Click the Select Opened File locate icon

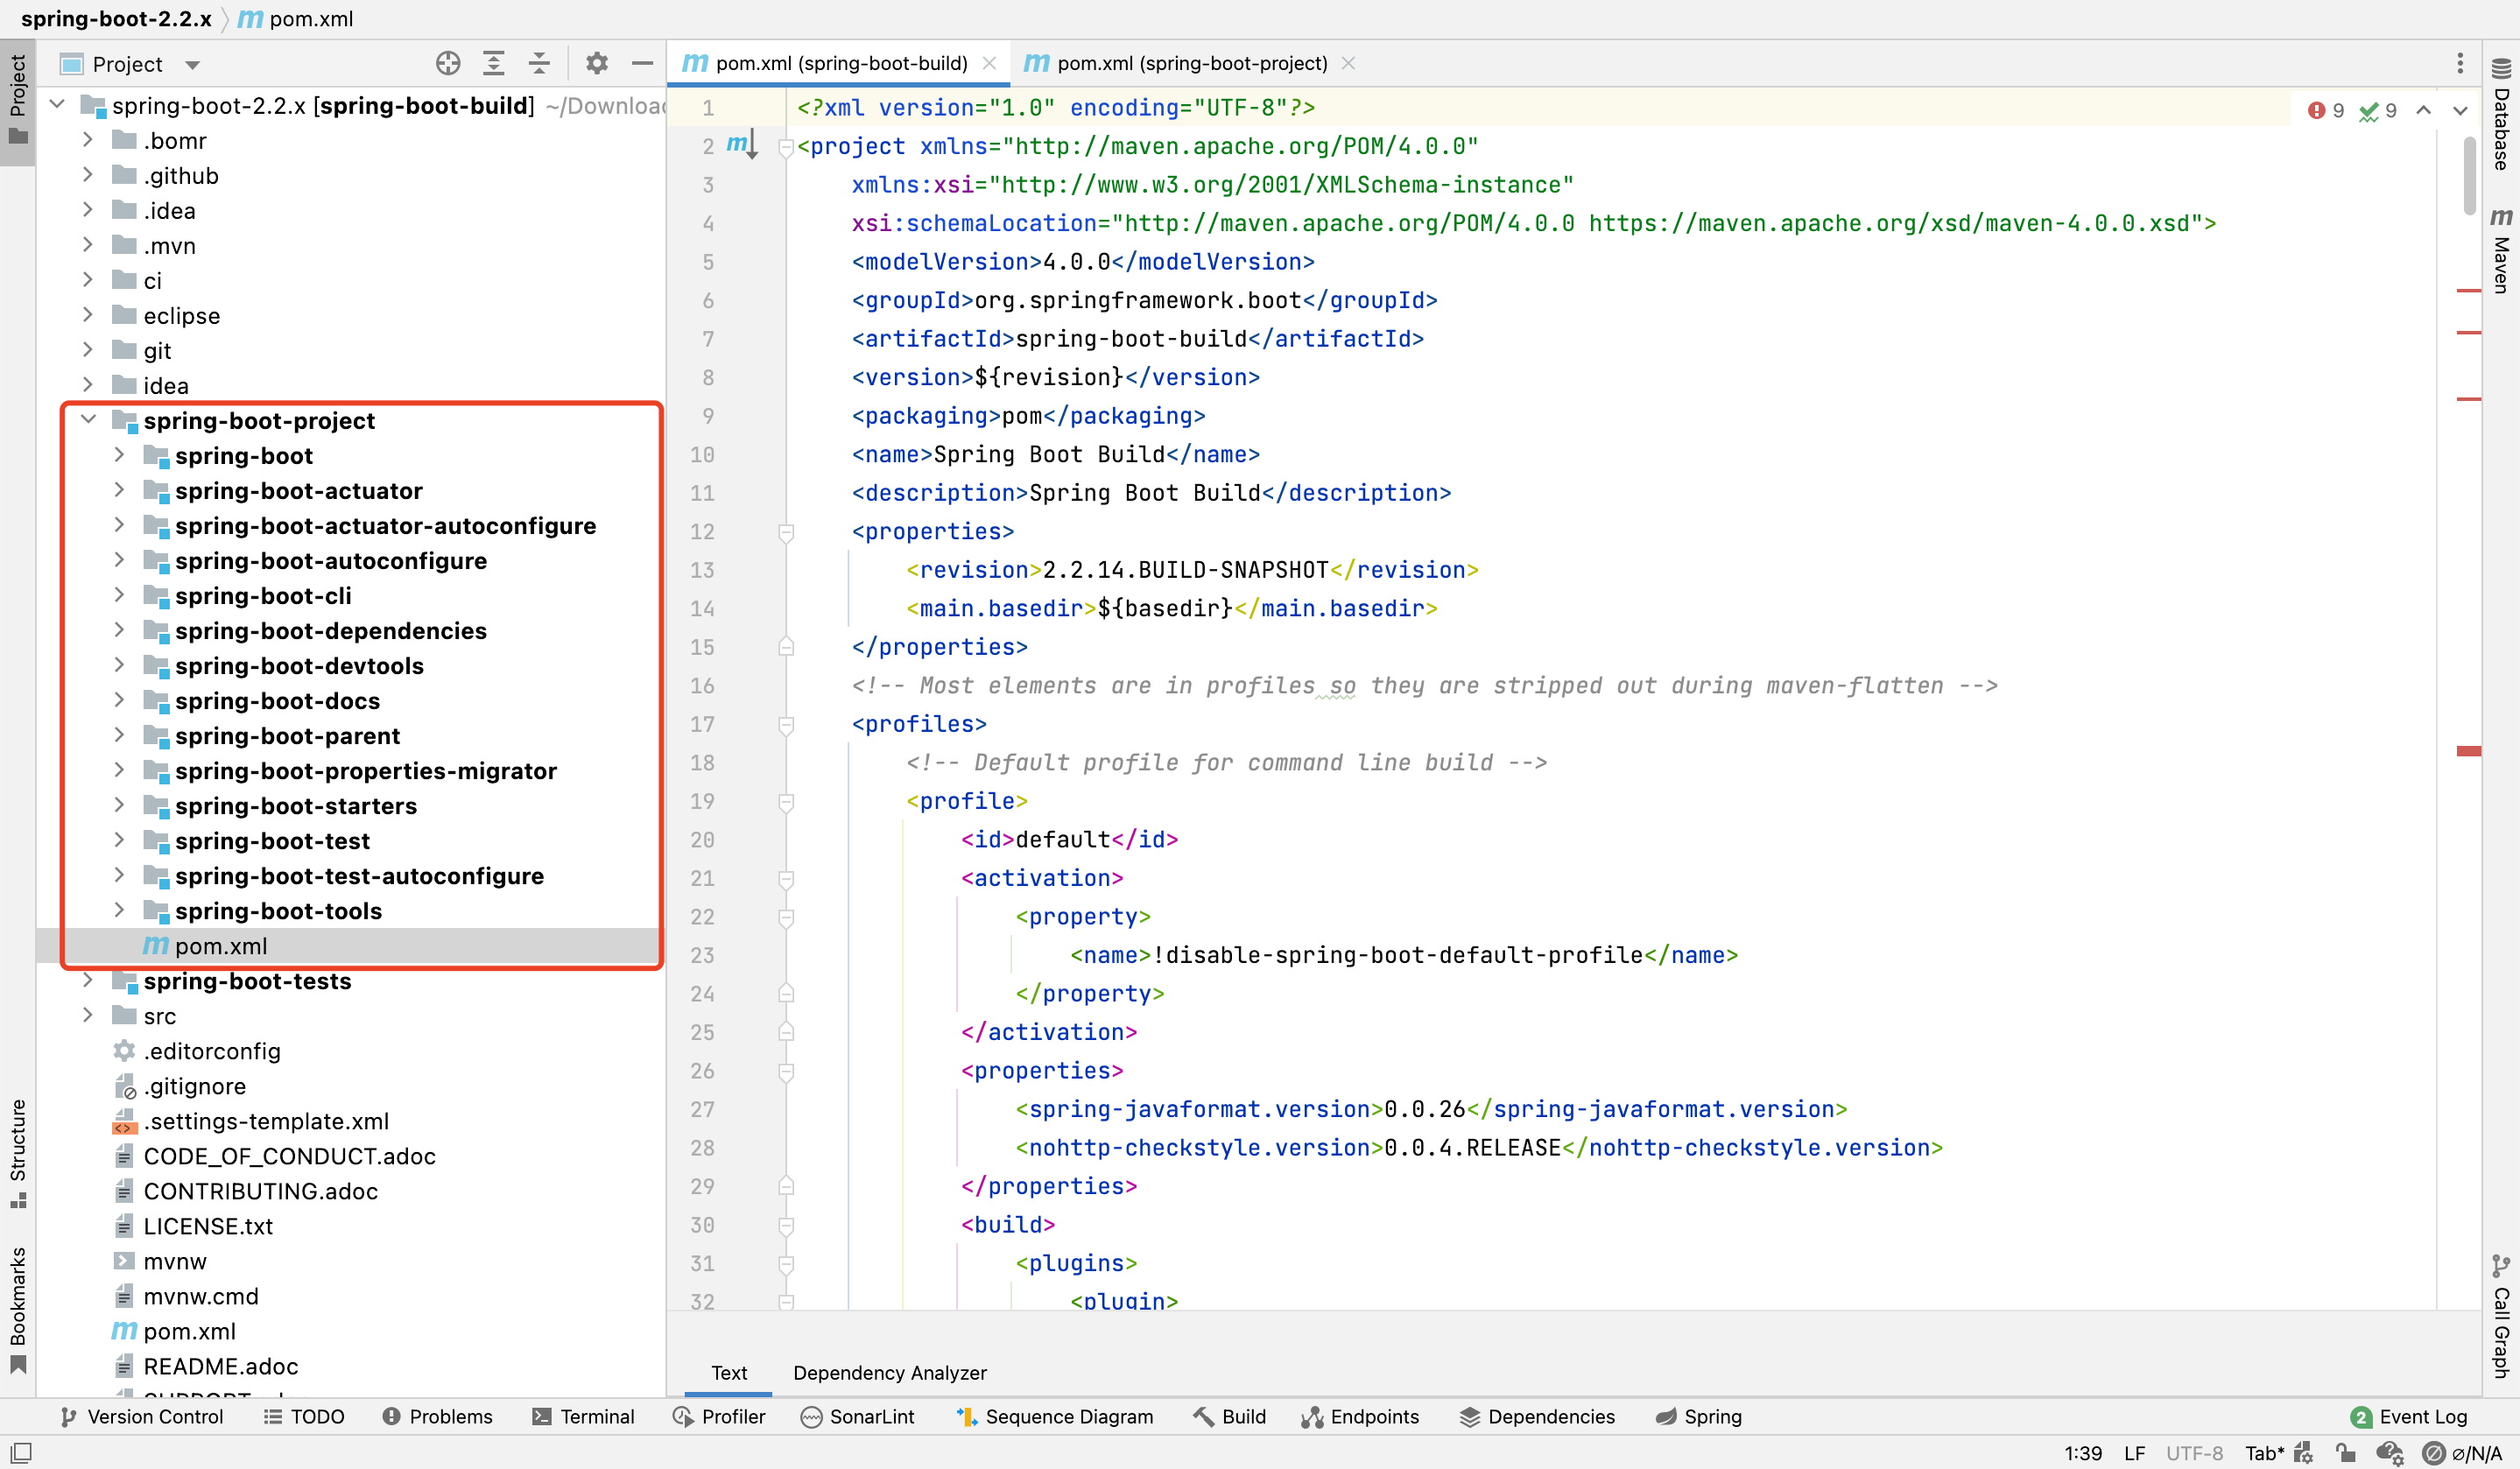point(448,64)
